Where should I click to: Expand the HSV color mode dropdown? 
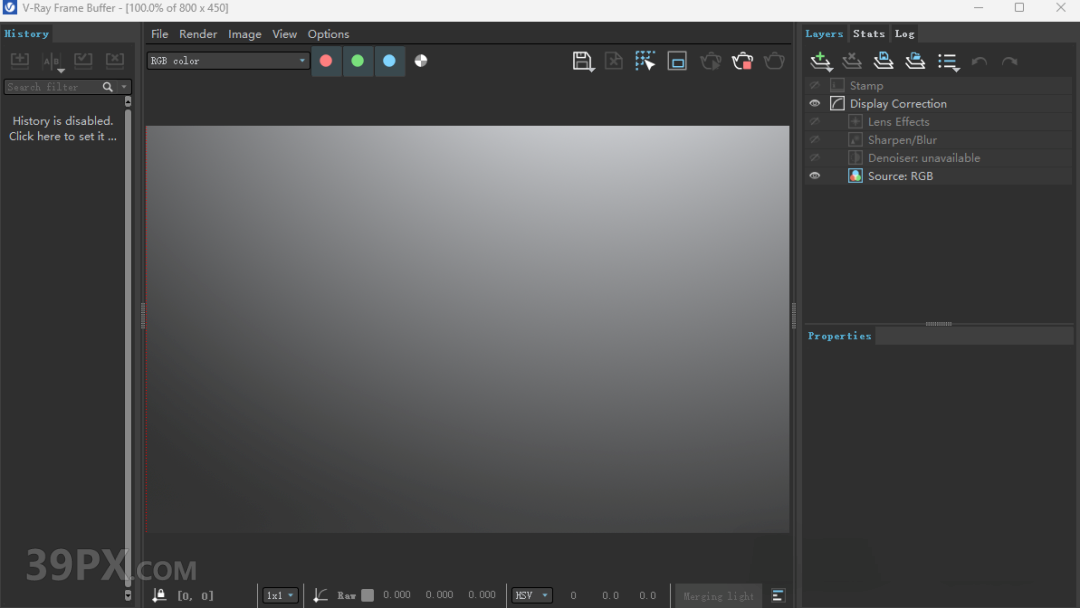pyautogui.click(x=532, y=595)
